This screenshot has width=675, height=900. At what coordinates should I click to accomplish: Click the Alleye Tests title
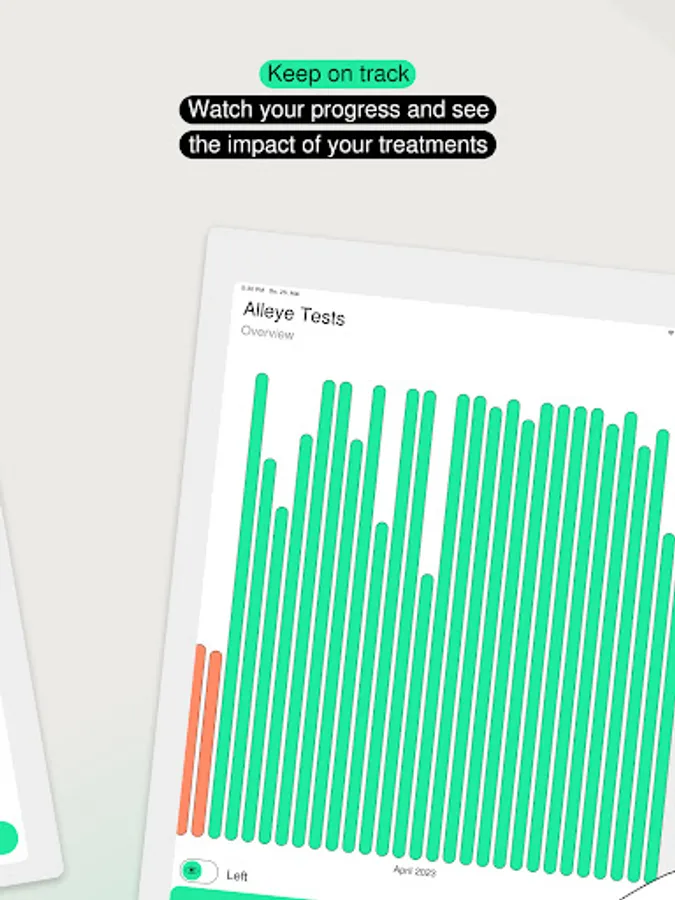click(x=294, y=314)
